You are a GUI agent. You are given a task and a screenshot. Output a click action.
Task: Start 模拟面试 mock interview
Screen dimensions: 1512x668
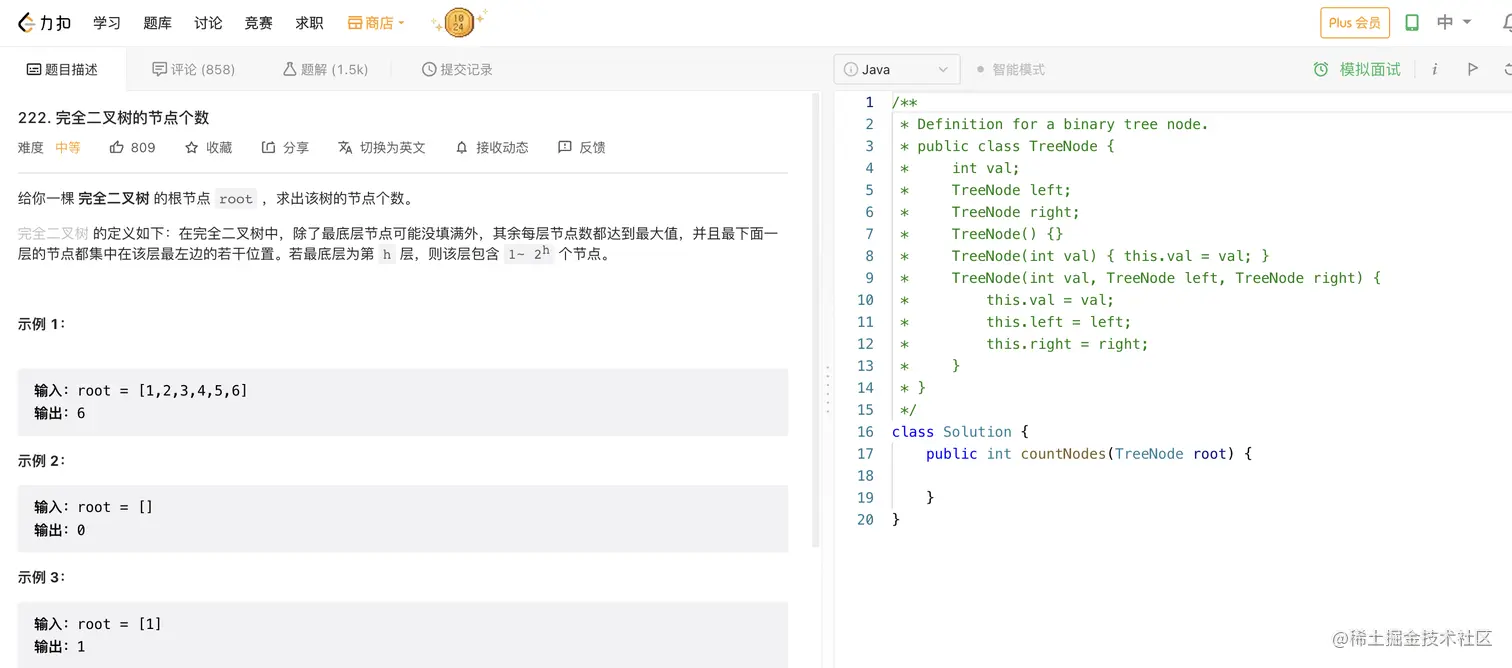[1357, 69]
